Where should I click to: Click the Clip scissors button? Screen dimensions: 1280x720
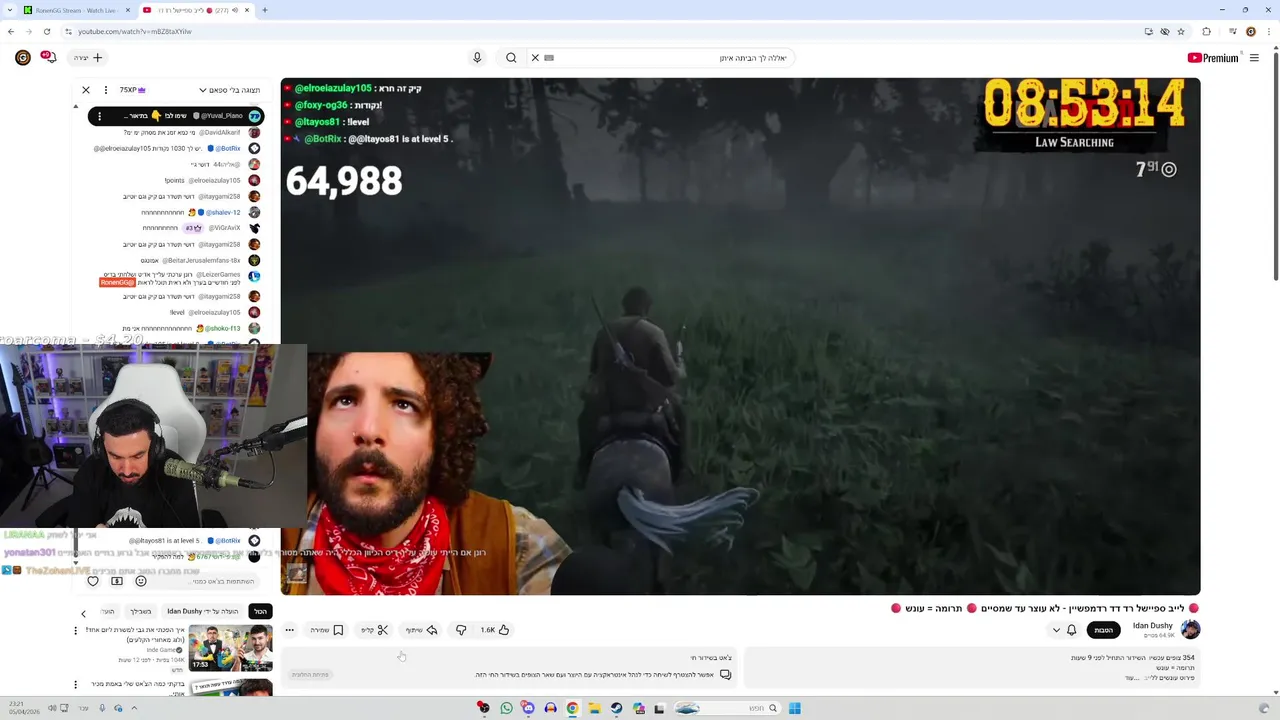pyautogui.click(x=375, y=630)
